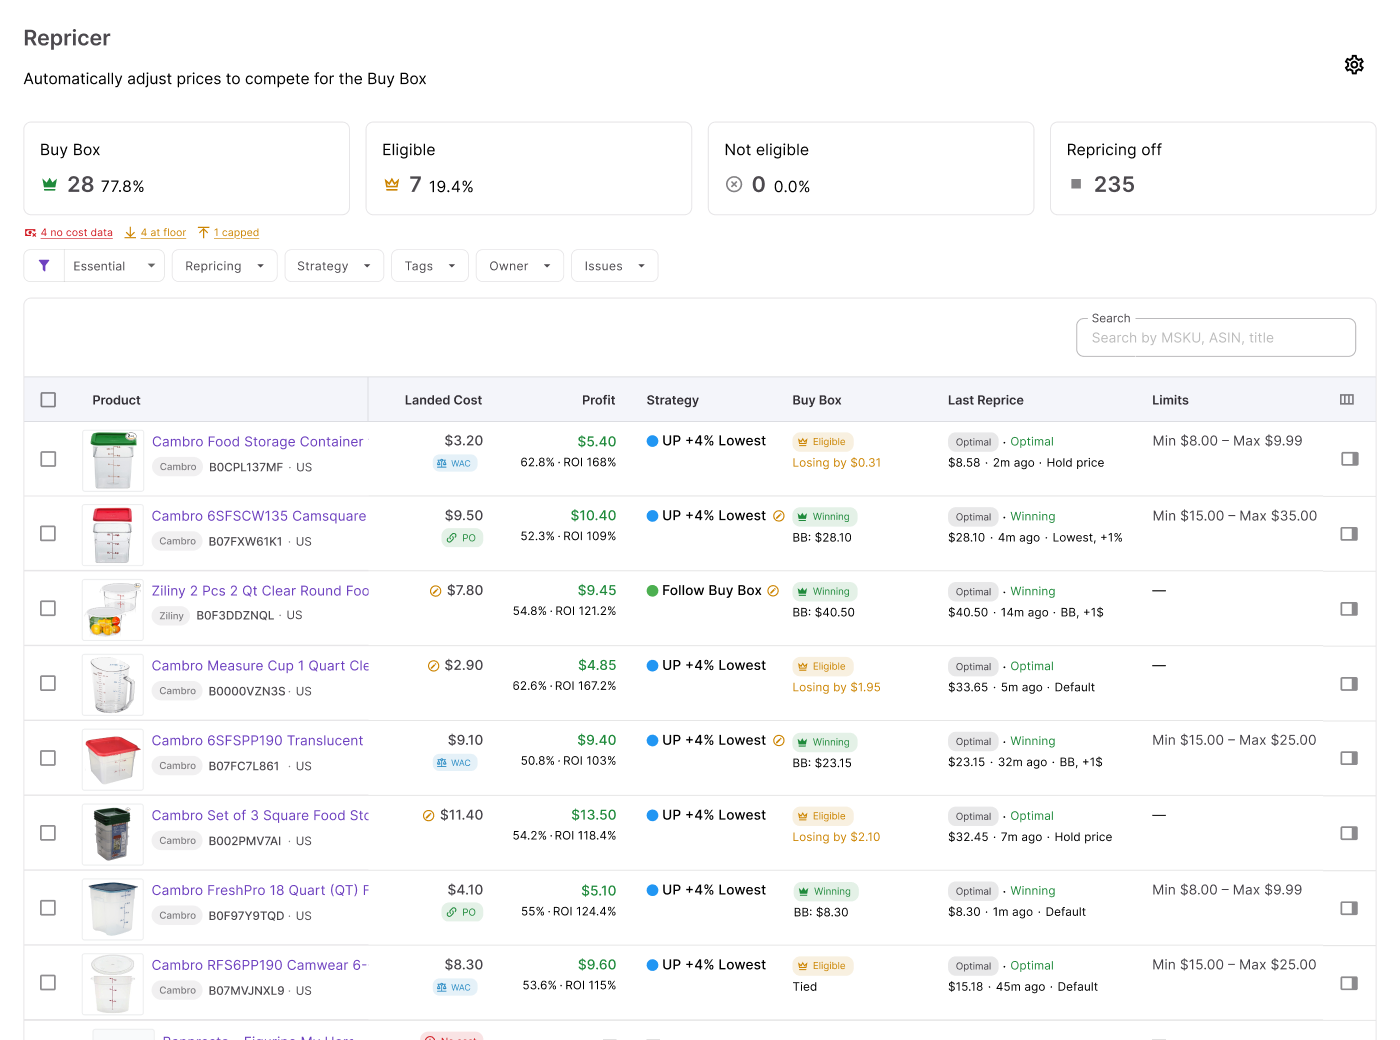Screen dimensions: 1400x1040
Task: Click thumbnail of Cambro Measure Cup
Action: point(113,684)
